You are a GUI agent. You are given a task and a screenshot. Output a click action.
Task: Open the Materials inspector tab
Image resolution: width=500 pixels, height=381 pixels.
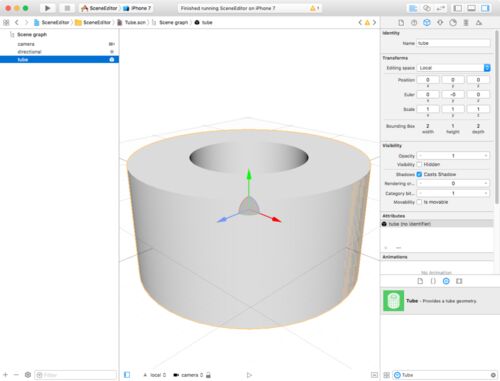point(453,23)
